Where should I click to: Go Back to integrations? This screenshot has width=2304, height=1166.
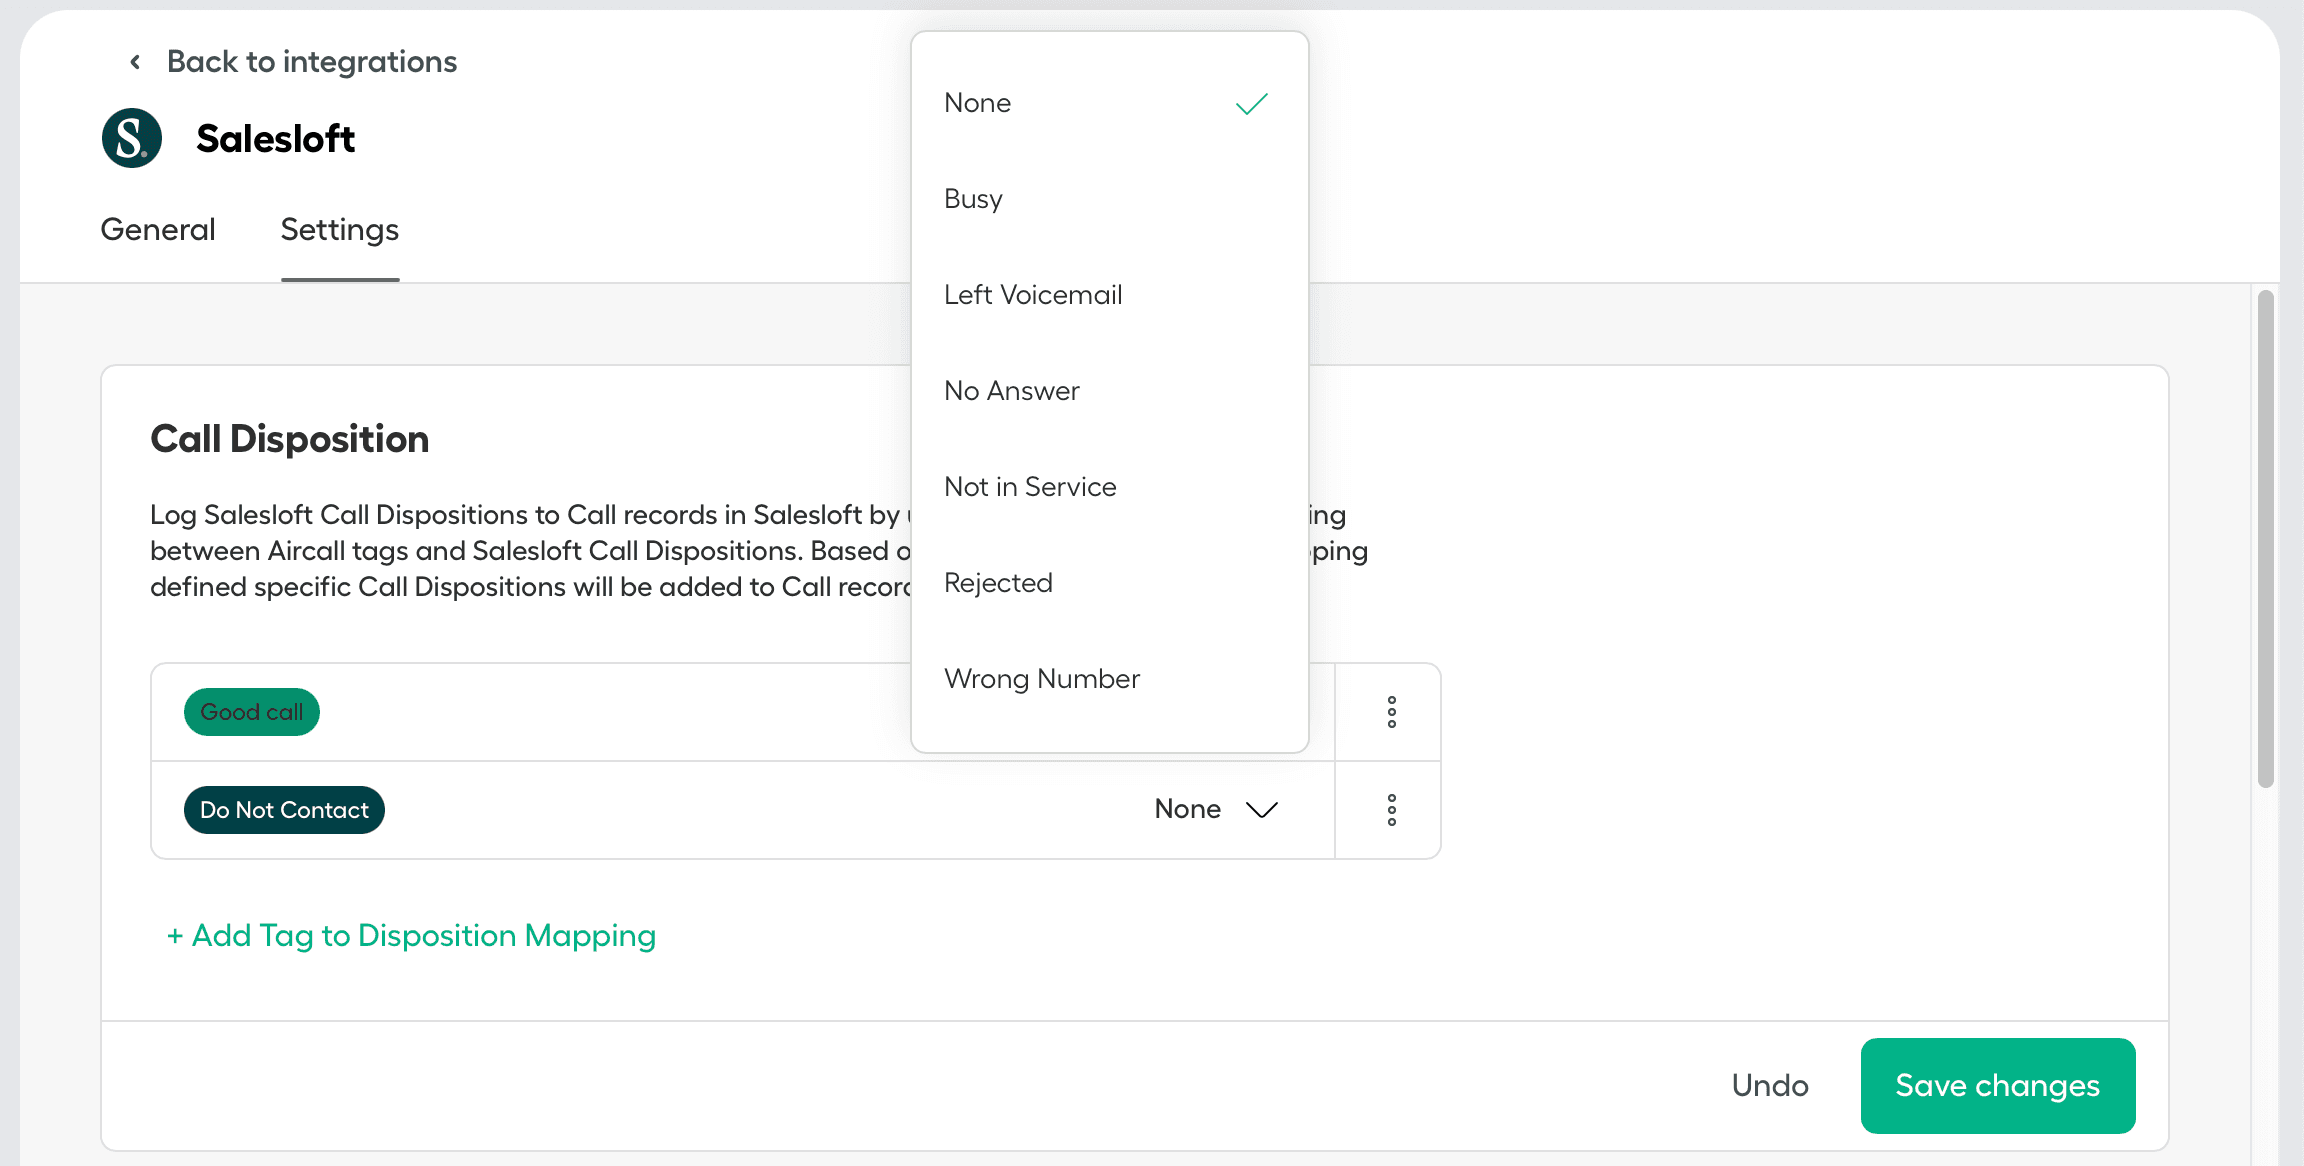311,62
